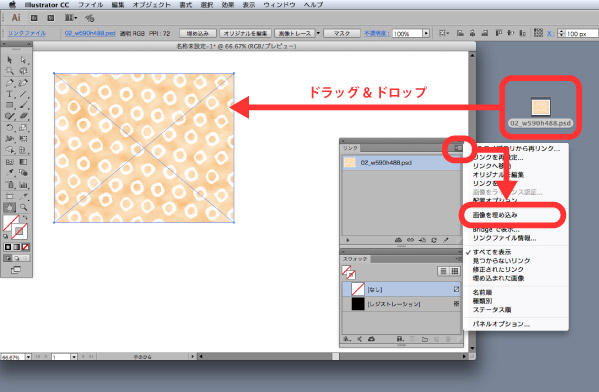599x392 pixels.
Task: Switch Swatches panel to thumbnail view
Action: coord(455,271)
